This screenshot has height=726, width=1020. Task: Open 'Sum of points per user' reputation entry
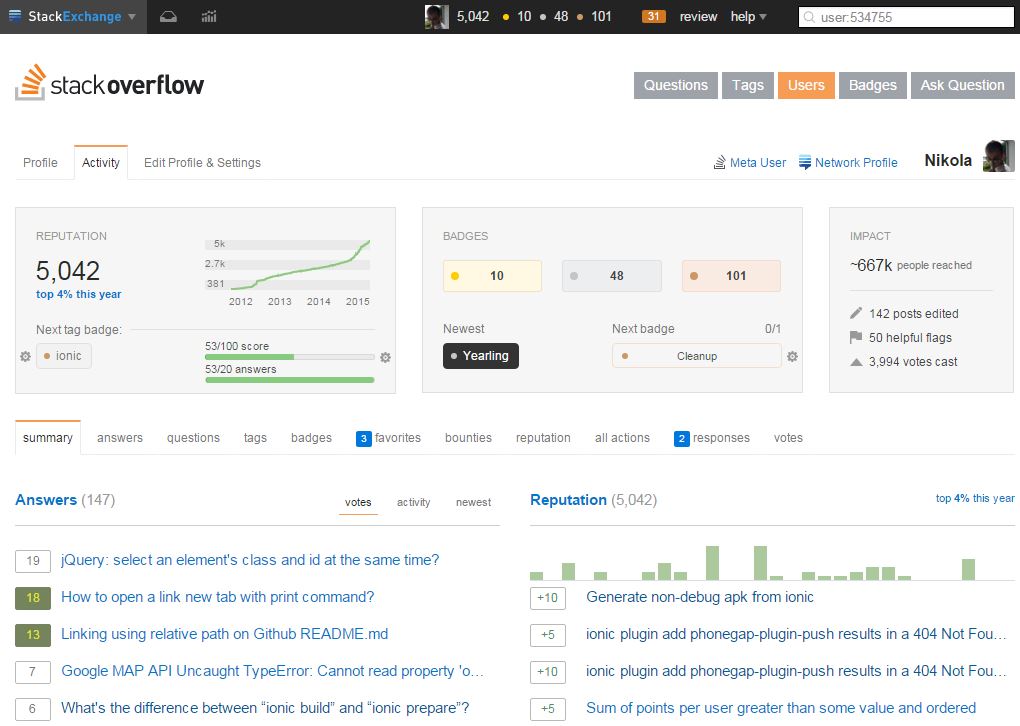click(x=781, y=708)
